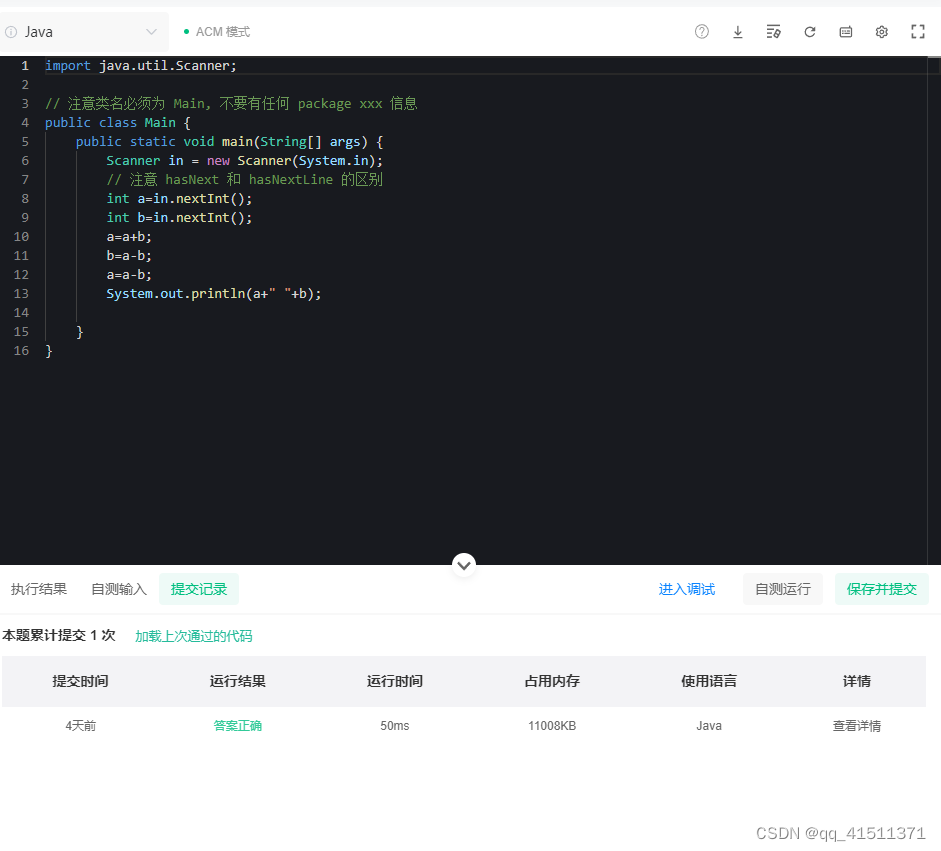This screenshot has width=941, height=851.
Task: Collapse the panel with chevron-down button
Action: (x=464, y=565)
